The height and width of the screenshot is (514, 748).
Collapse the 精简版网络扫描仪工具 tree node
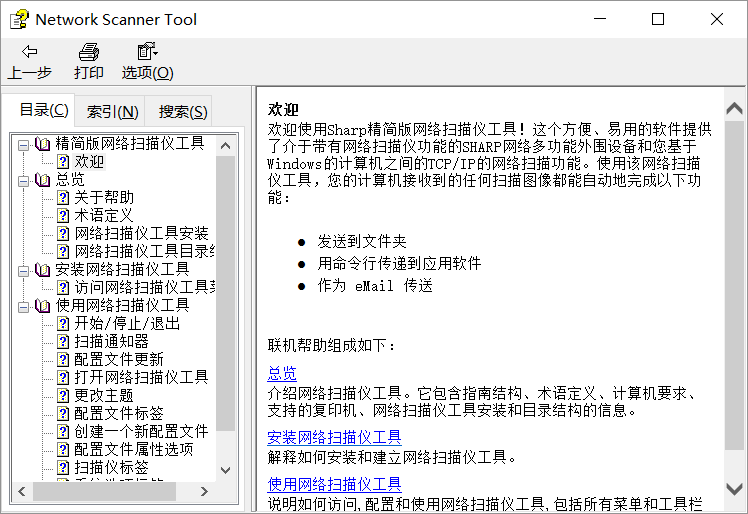23,144
